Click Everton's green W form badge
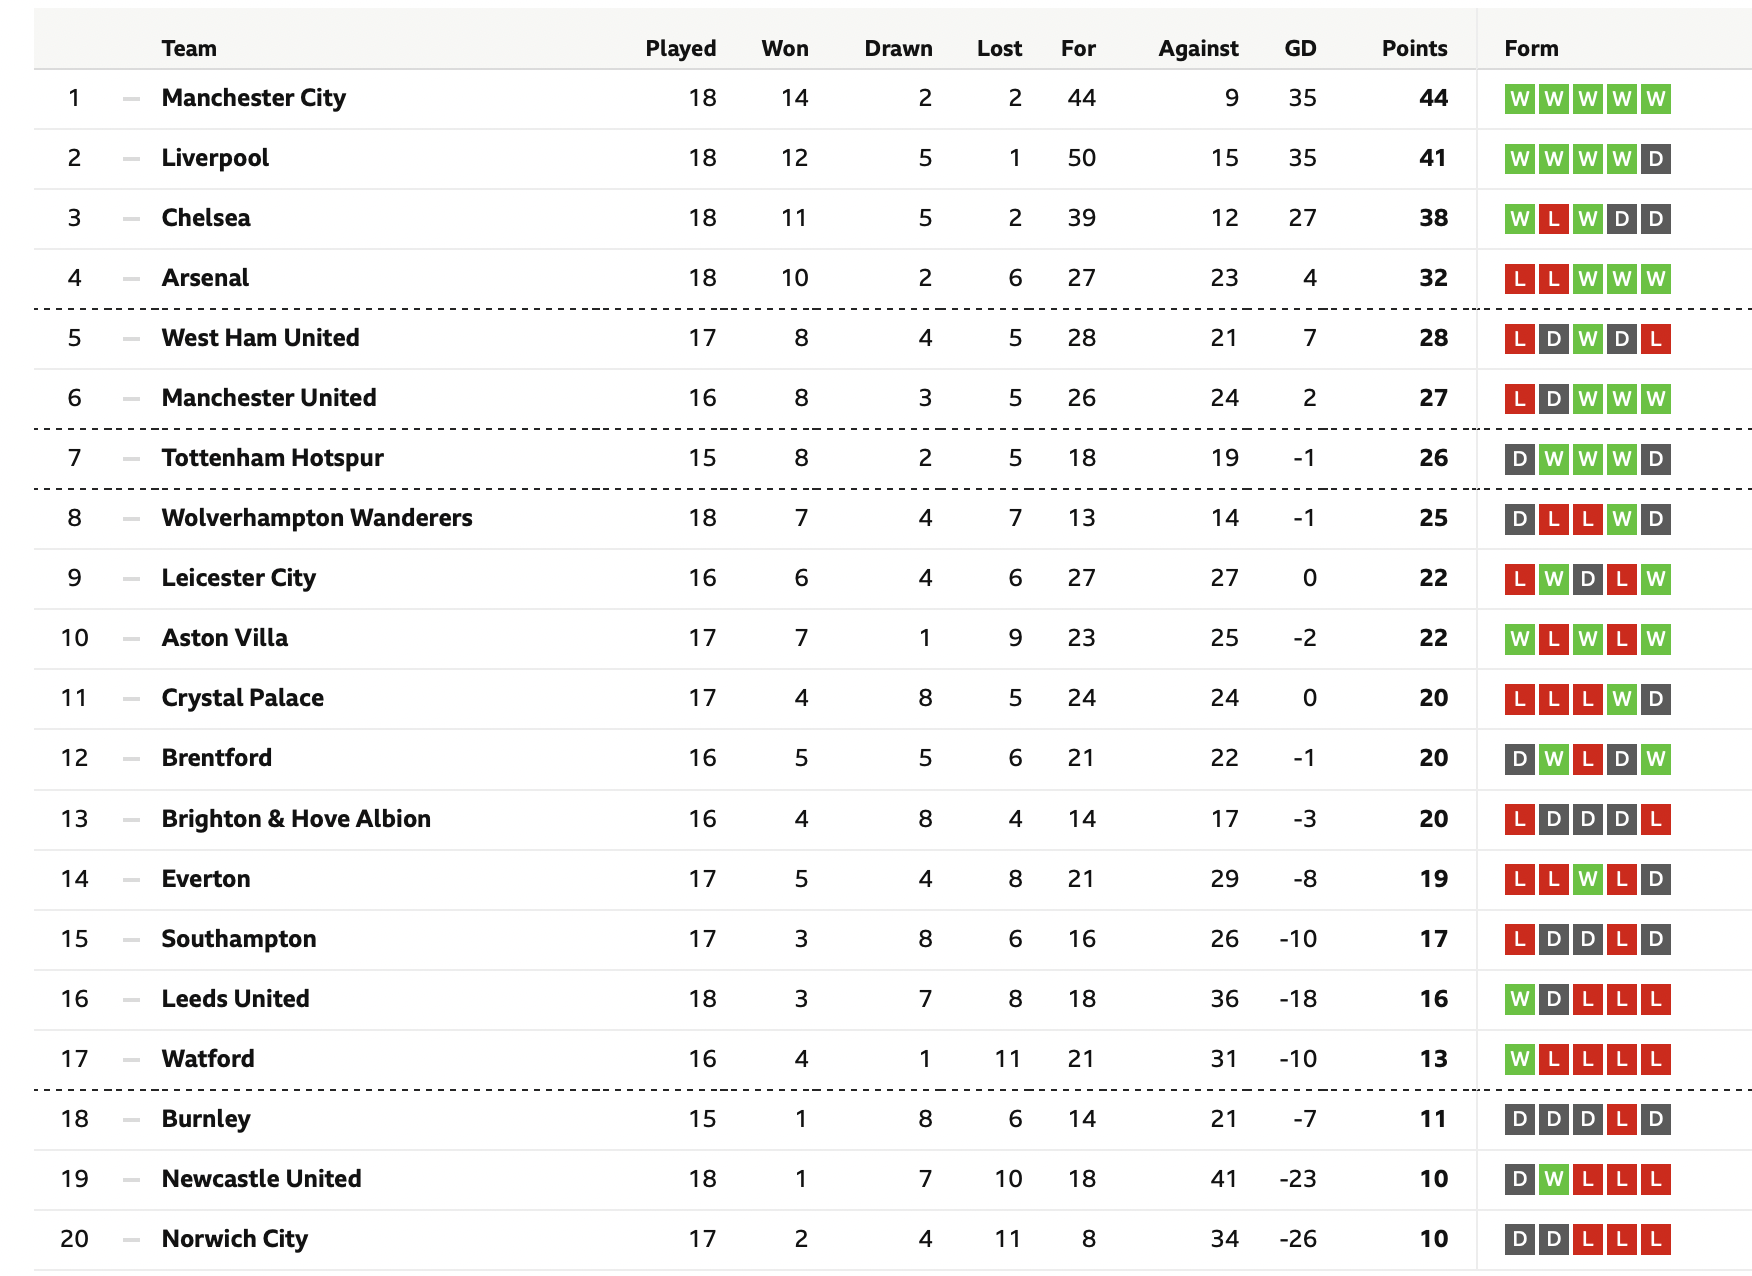The height and width of the screenshot is (1276, 1752). click(1587, 879)
